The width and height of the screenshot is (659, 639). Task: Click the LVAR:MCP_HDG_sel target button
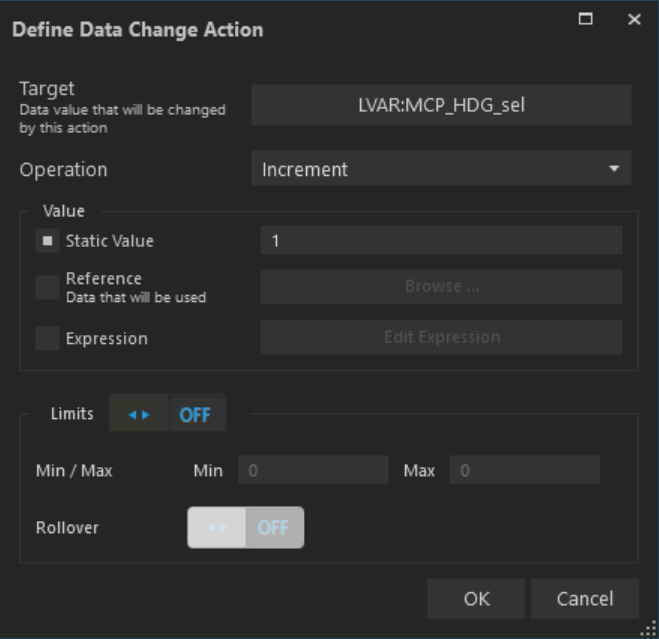tap(441, 105)
